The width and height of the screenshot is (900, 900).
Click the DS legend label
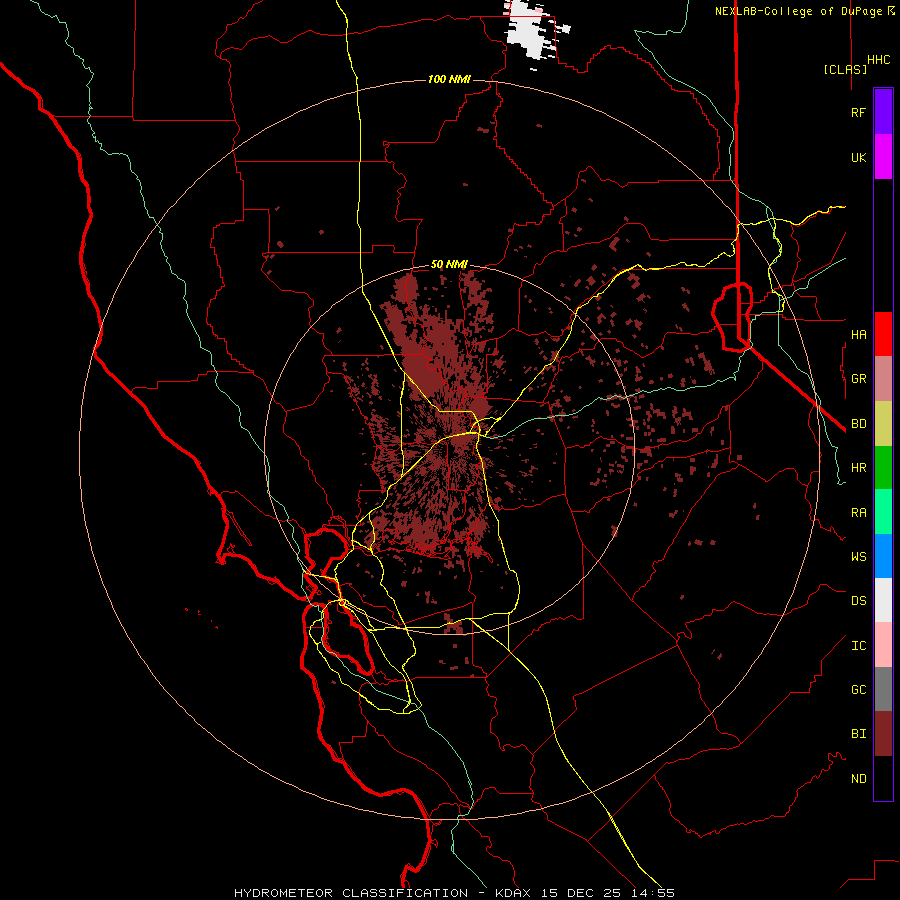coord(858,601)
